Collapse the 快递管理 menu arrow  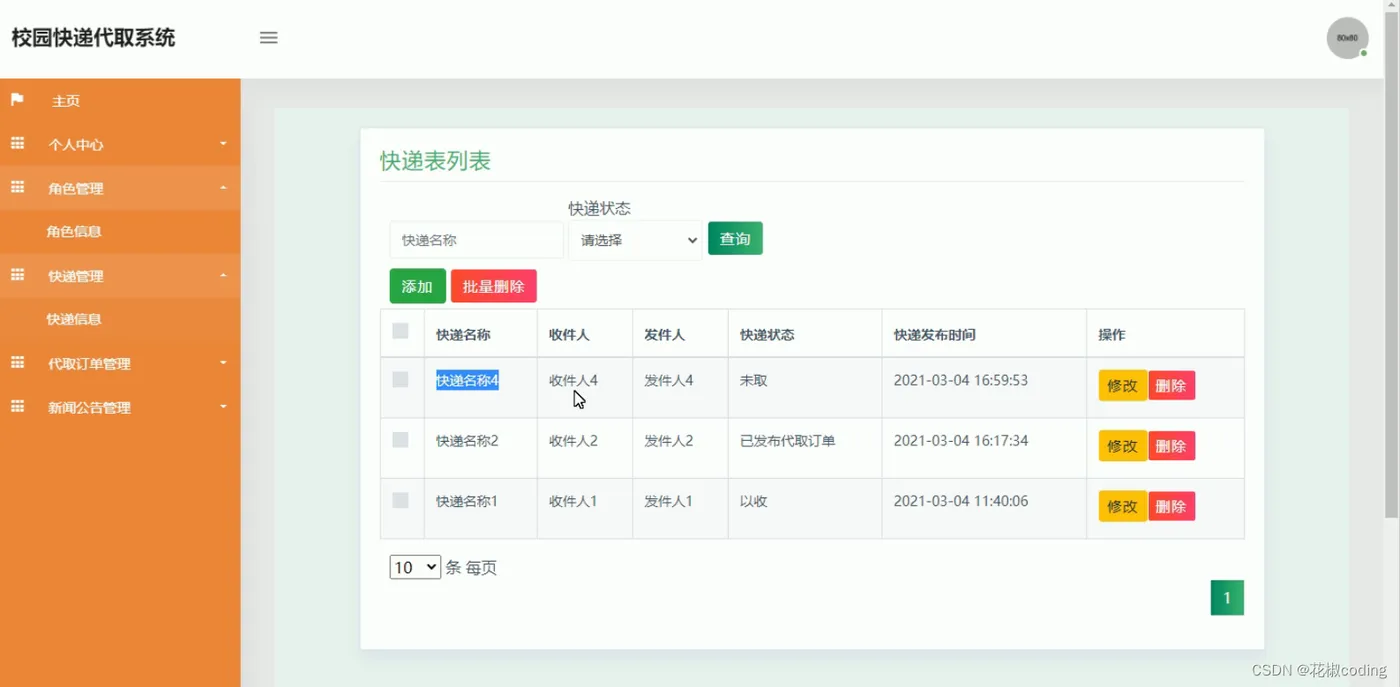tap(223, 275)
